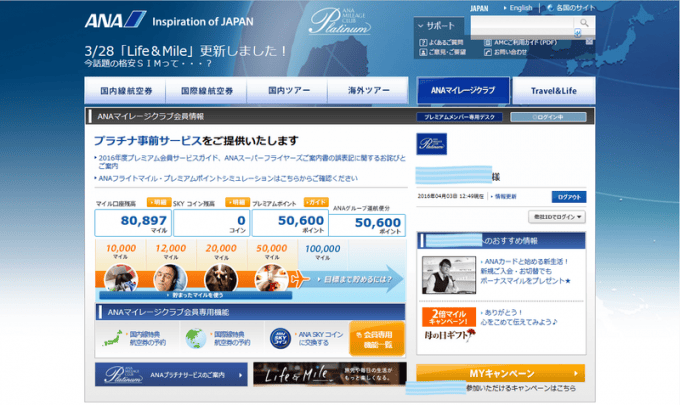This screenshot has height=405, width=680.
Task: Select 国際線航空券 tab
Action: click(206, 91)
